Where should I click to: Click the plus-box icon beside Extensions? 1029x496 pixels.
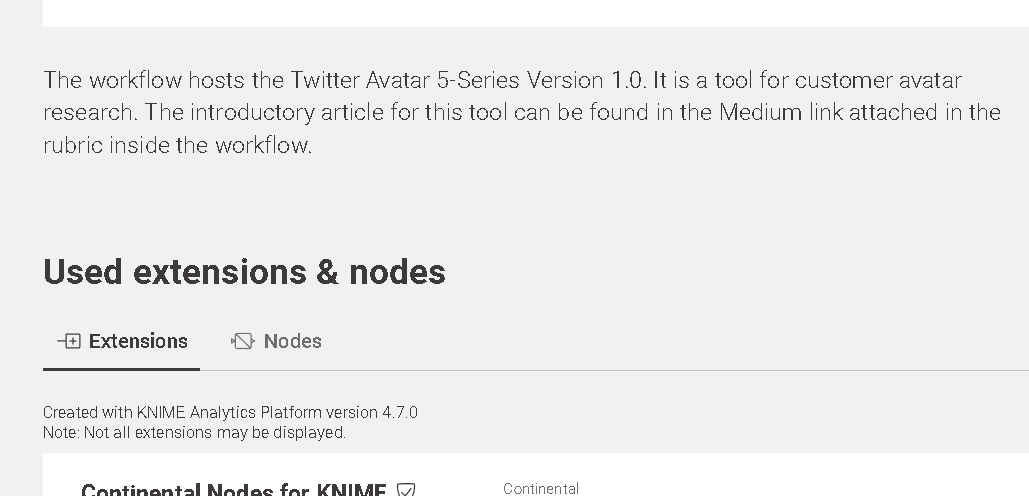[x=69, y=341]
